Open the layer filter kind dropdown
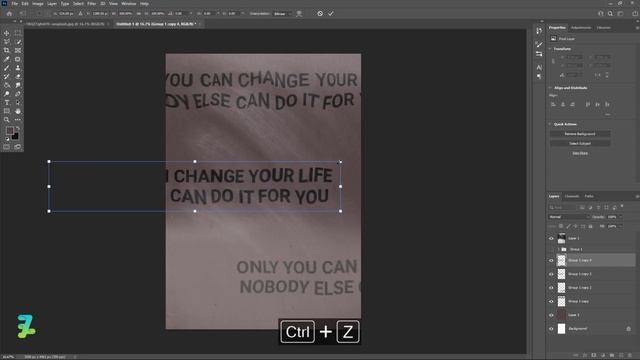640x360 pixels. [563, 207]
